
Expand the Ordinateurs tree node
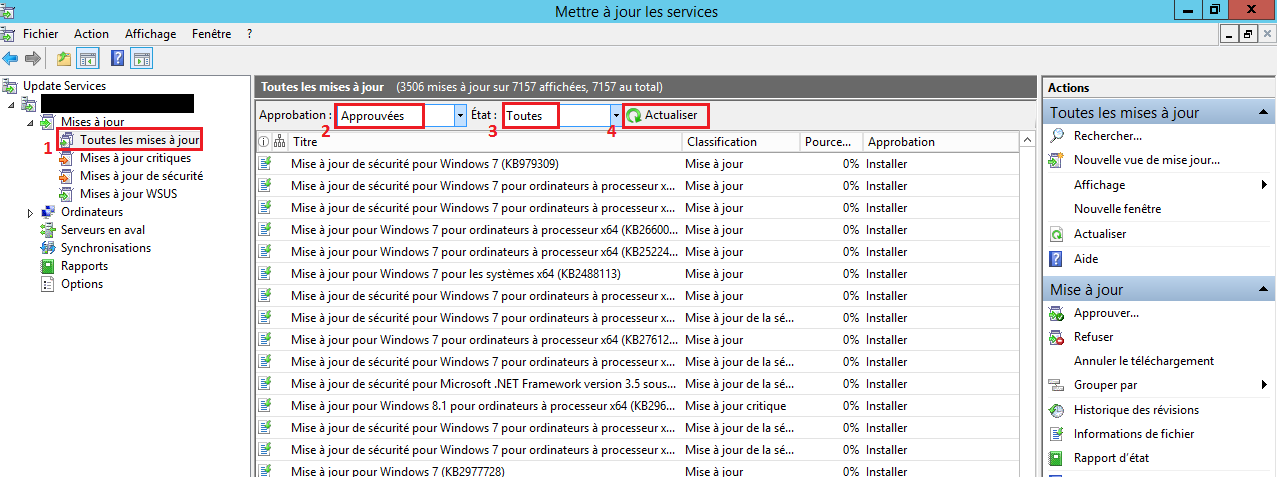(x=30, y=212)
